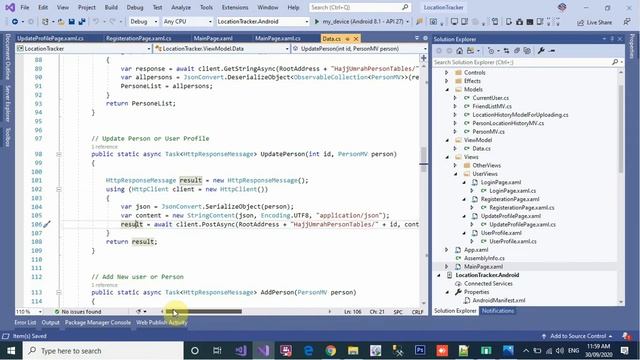The width and height of the screenshot is (640, 360).
Task: Click the search magnifier in Solution Explorer
Action: pyautogui.click(x=615, y=62)
